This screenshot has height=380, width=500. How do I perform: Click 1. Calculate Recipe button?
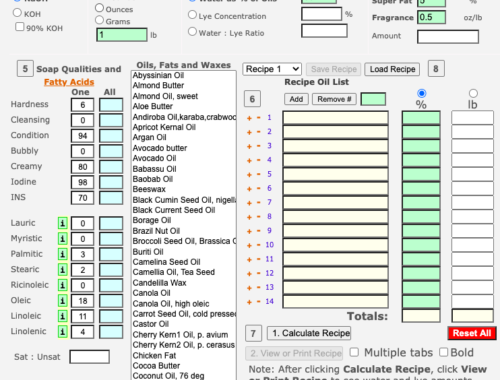[x=309, y=333]
